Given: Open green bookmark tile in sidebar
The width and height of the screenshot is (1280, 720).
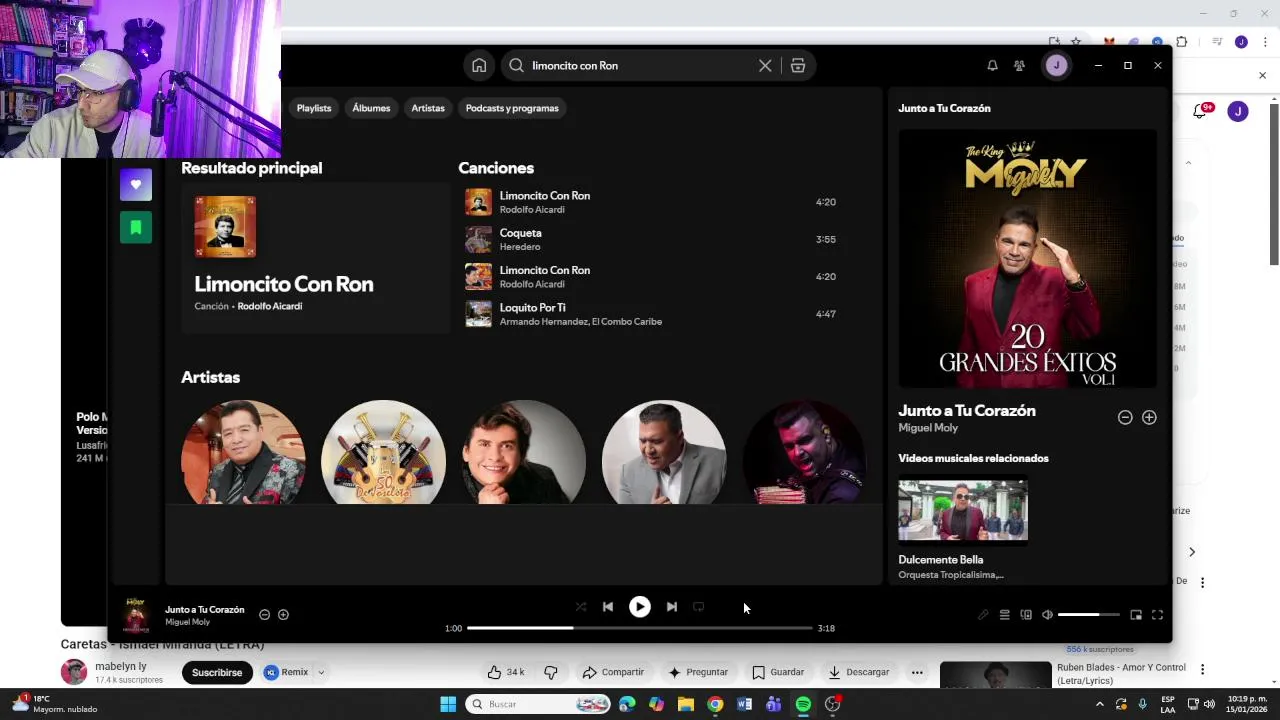Looking at the screenshot, I should click(x=136, y=227).
